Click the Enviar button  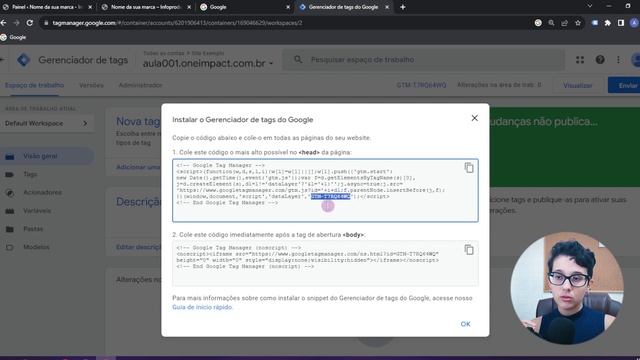point(625,85)
